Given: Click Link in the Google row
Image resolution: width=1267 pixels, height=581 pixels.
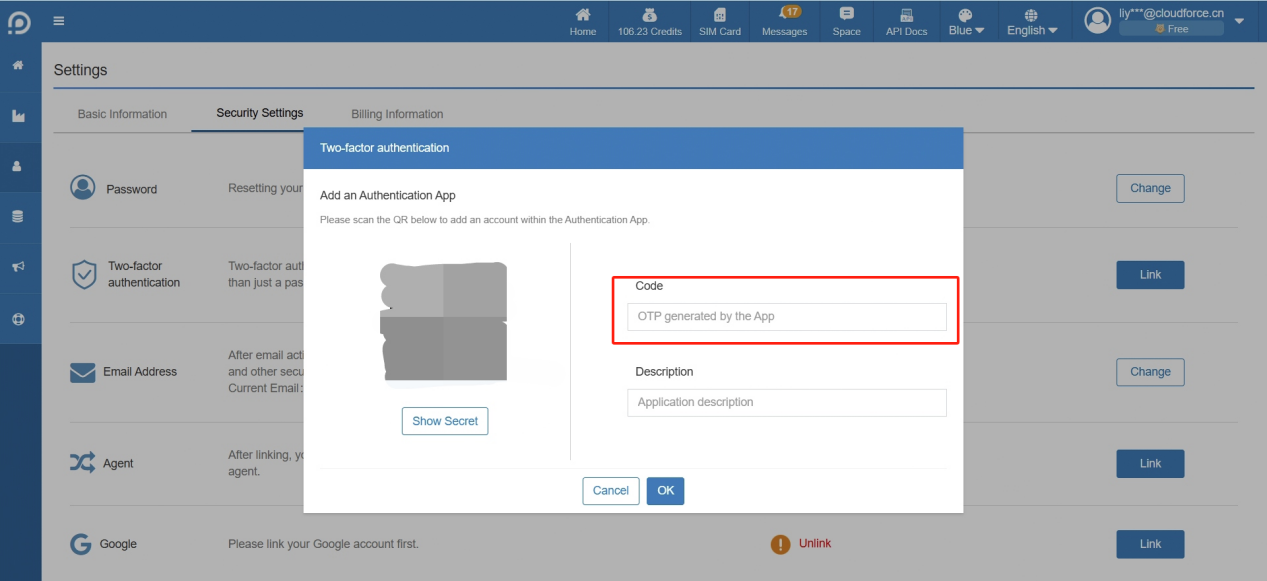Looking at the screenshot, I should [x=1150, y=544].
